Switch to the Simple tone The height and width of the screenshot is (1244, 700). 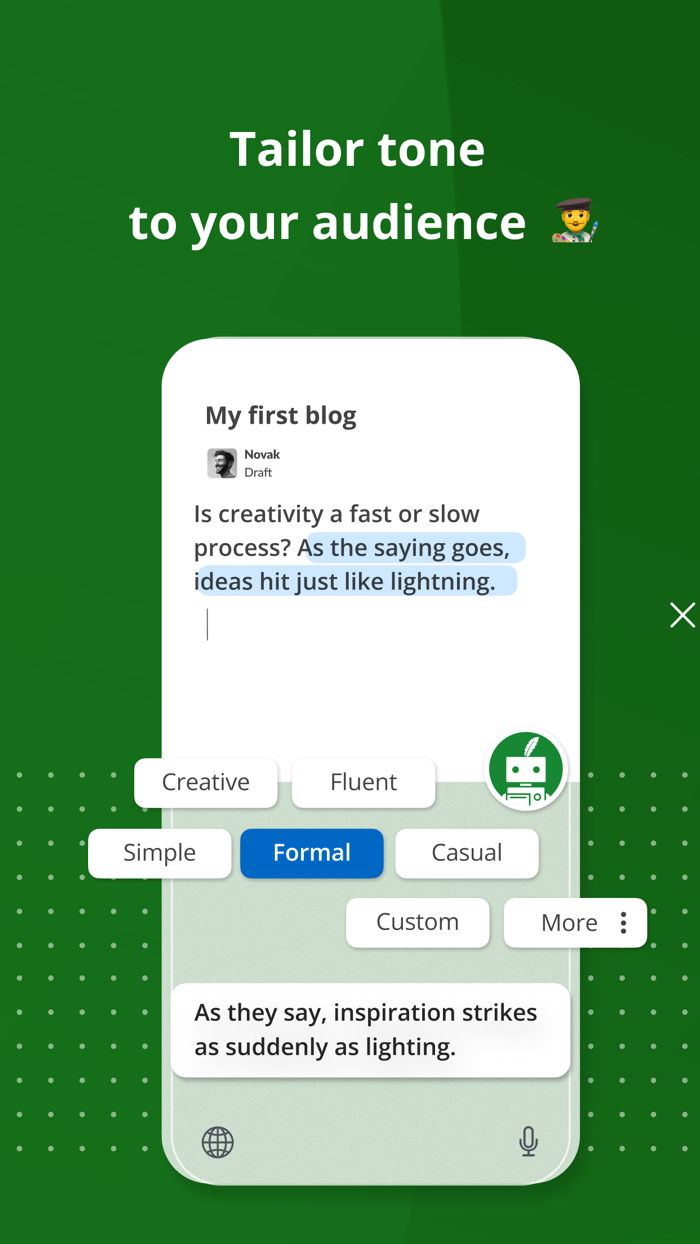[x=159, y=852]
